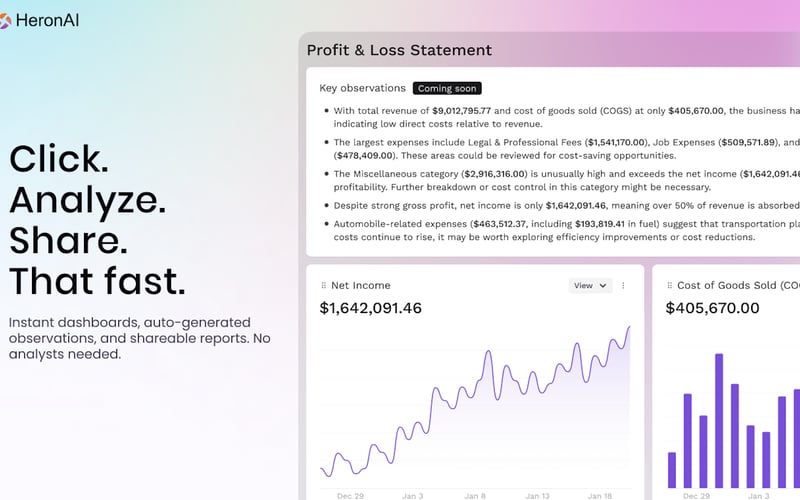Click Jan 18 label on Net Income axis
Viewport: 800px width, 500px height.
(x=599, y=496)
